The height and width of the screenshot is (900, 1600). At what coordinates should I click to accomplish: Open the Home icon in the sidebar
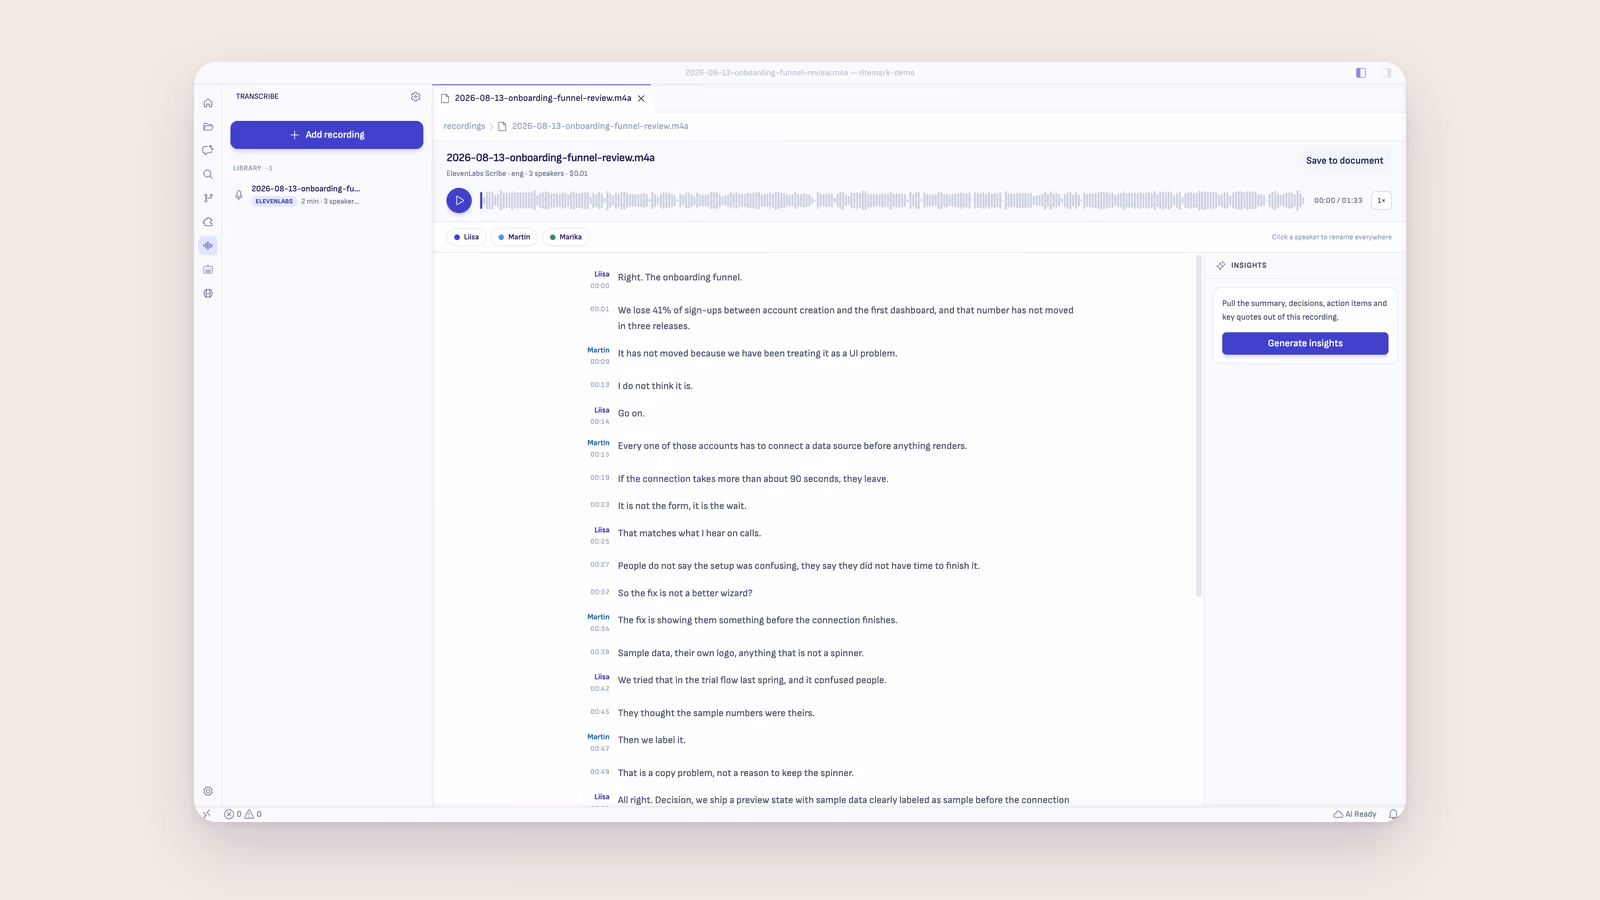(208, 103)
